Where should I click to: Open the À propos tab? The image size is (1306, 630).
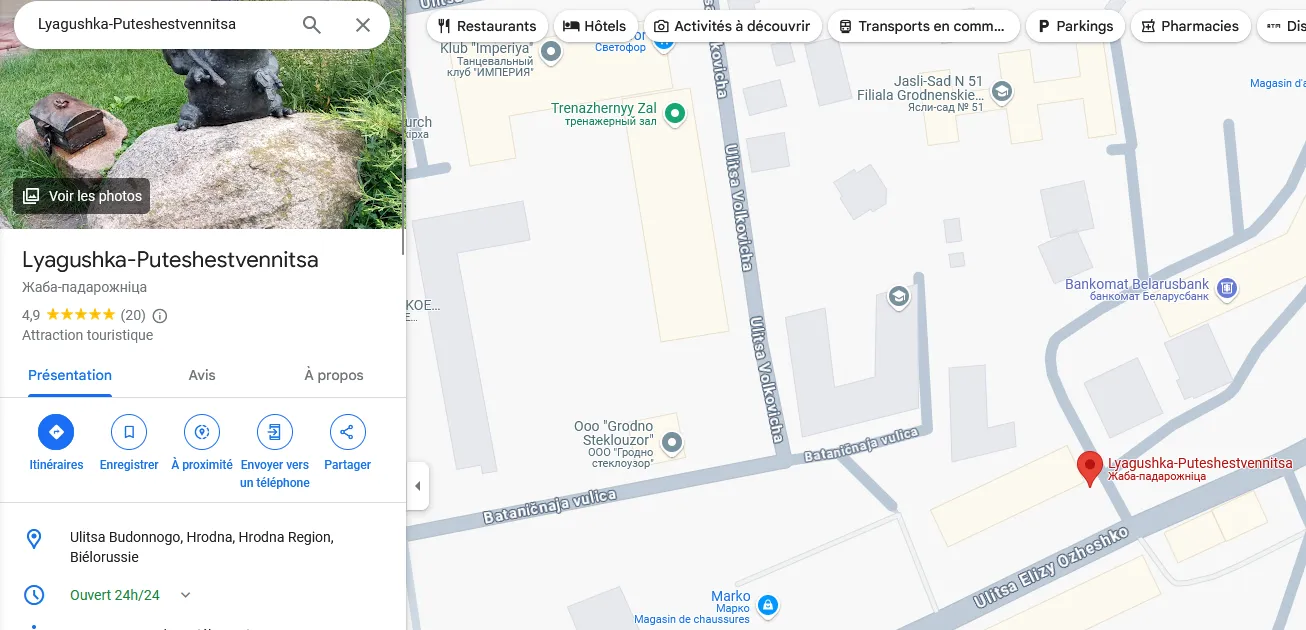pos(334,375)
